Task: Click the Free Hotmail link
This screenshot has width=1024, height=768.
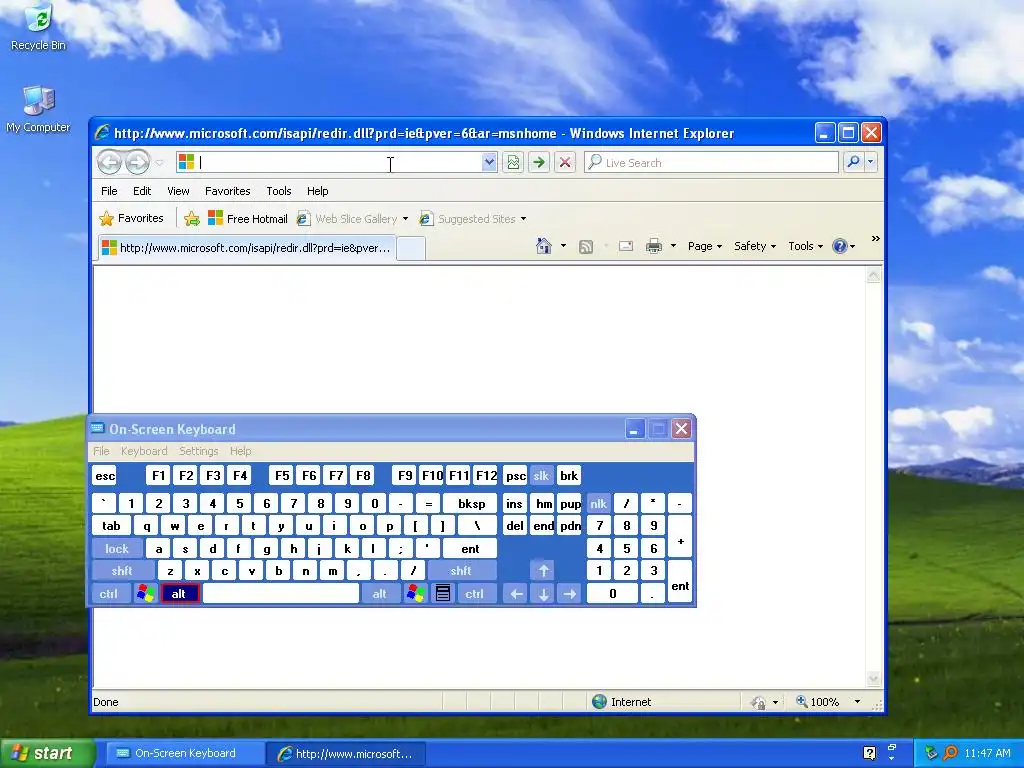Action: (248, 219)
